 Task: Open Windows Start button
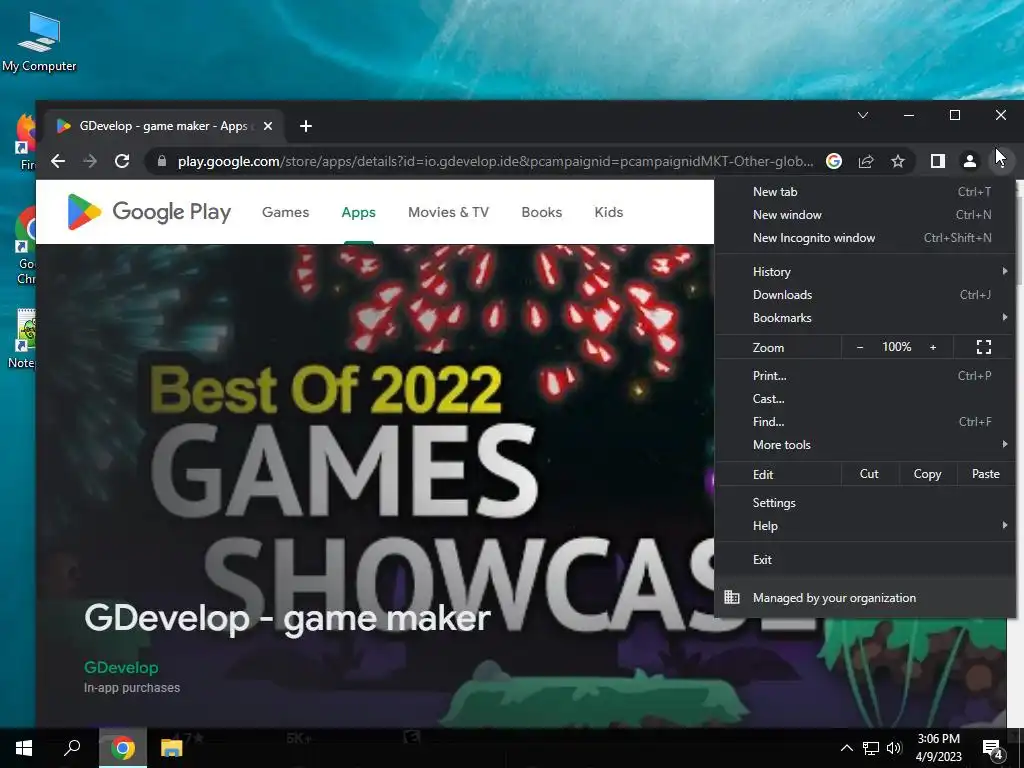[x=24, y=748]
